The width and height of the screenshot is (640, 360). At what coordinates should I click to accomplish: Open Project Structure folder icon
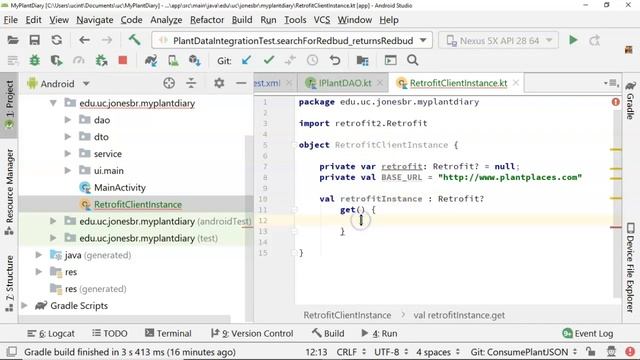tap(362, 61)
